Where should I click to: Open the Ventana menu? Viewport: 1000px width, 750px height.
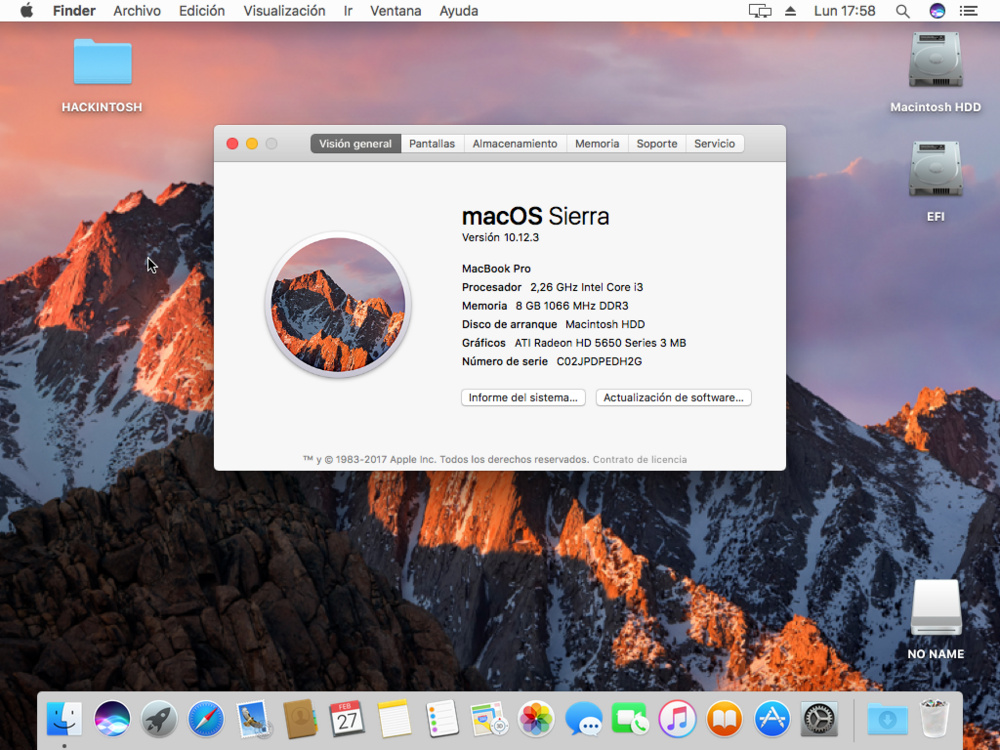tap(395, 11)
